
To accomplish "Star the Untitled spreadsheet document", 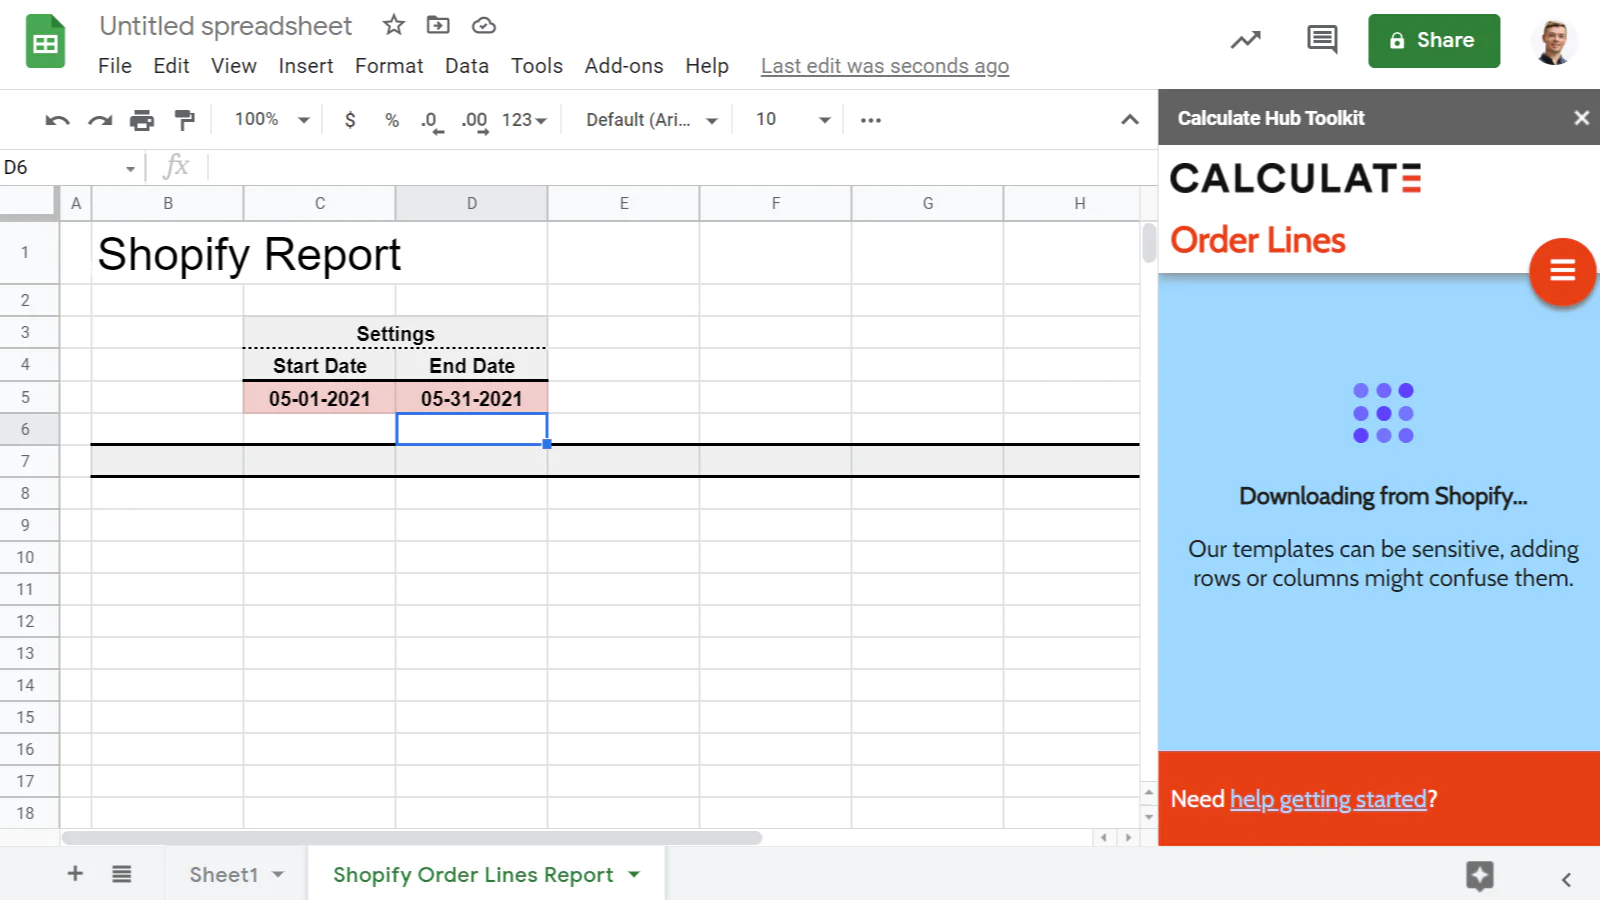I will [x=394, y=25].
